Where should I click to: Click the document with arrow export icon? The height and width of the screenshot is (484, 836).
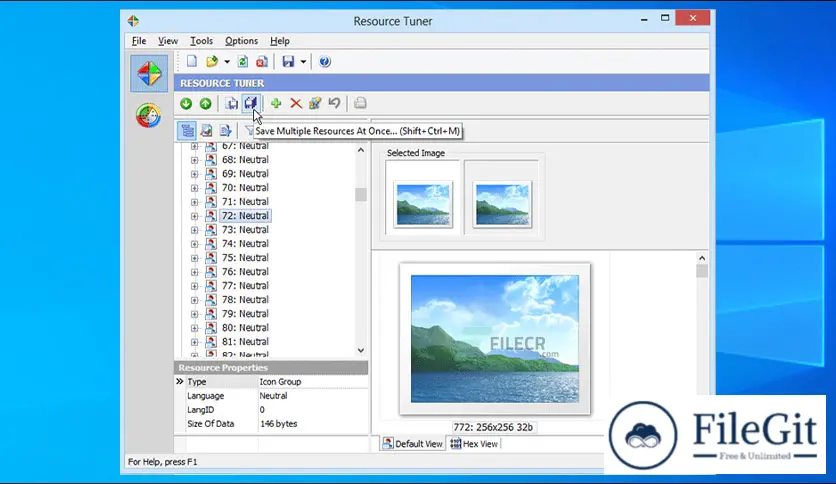point(226,131)
